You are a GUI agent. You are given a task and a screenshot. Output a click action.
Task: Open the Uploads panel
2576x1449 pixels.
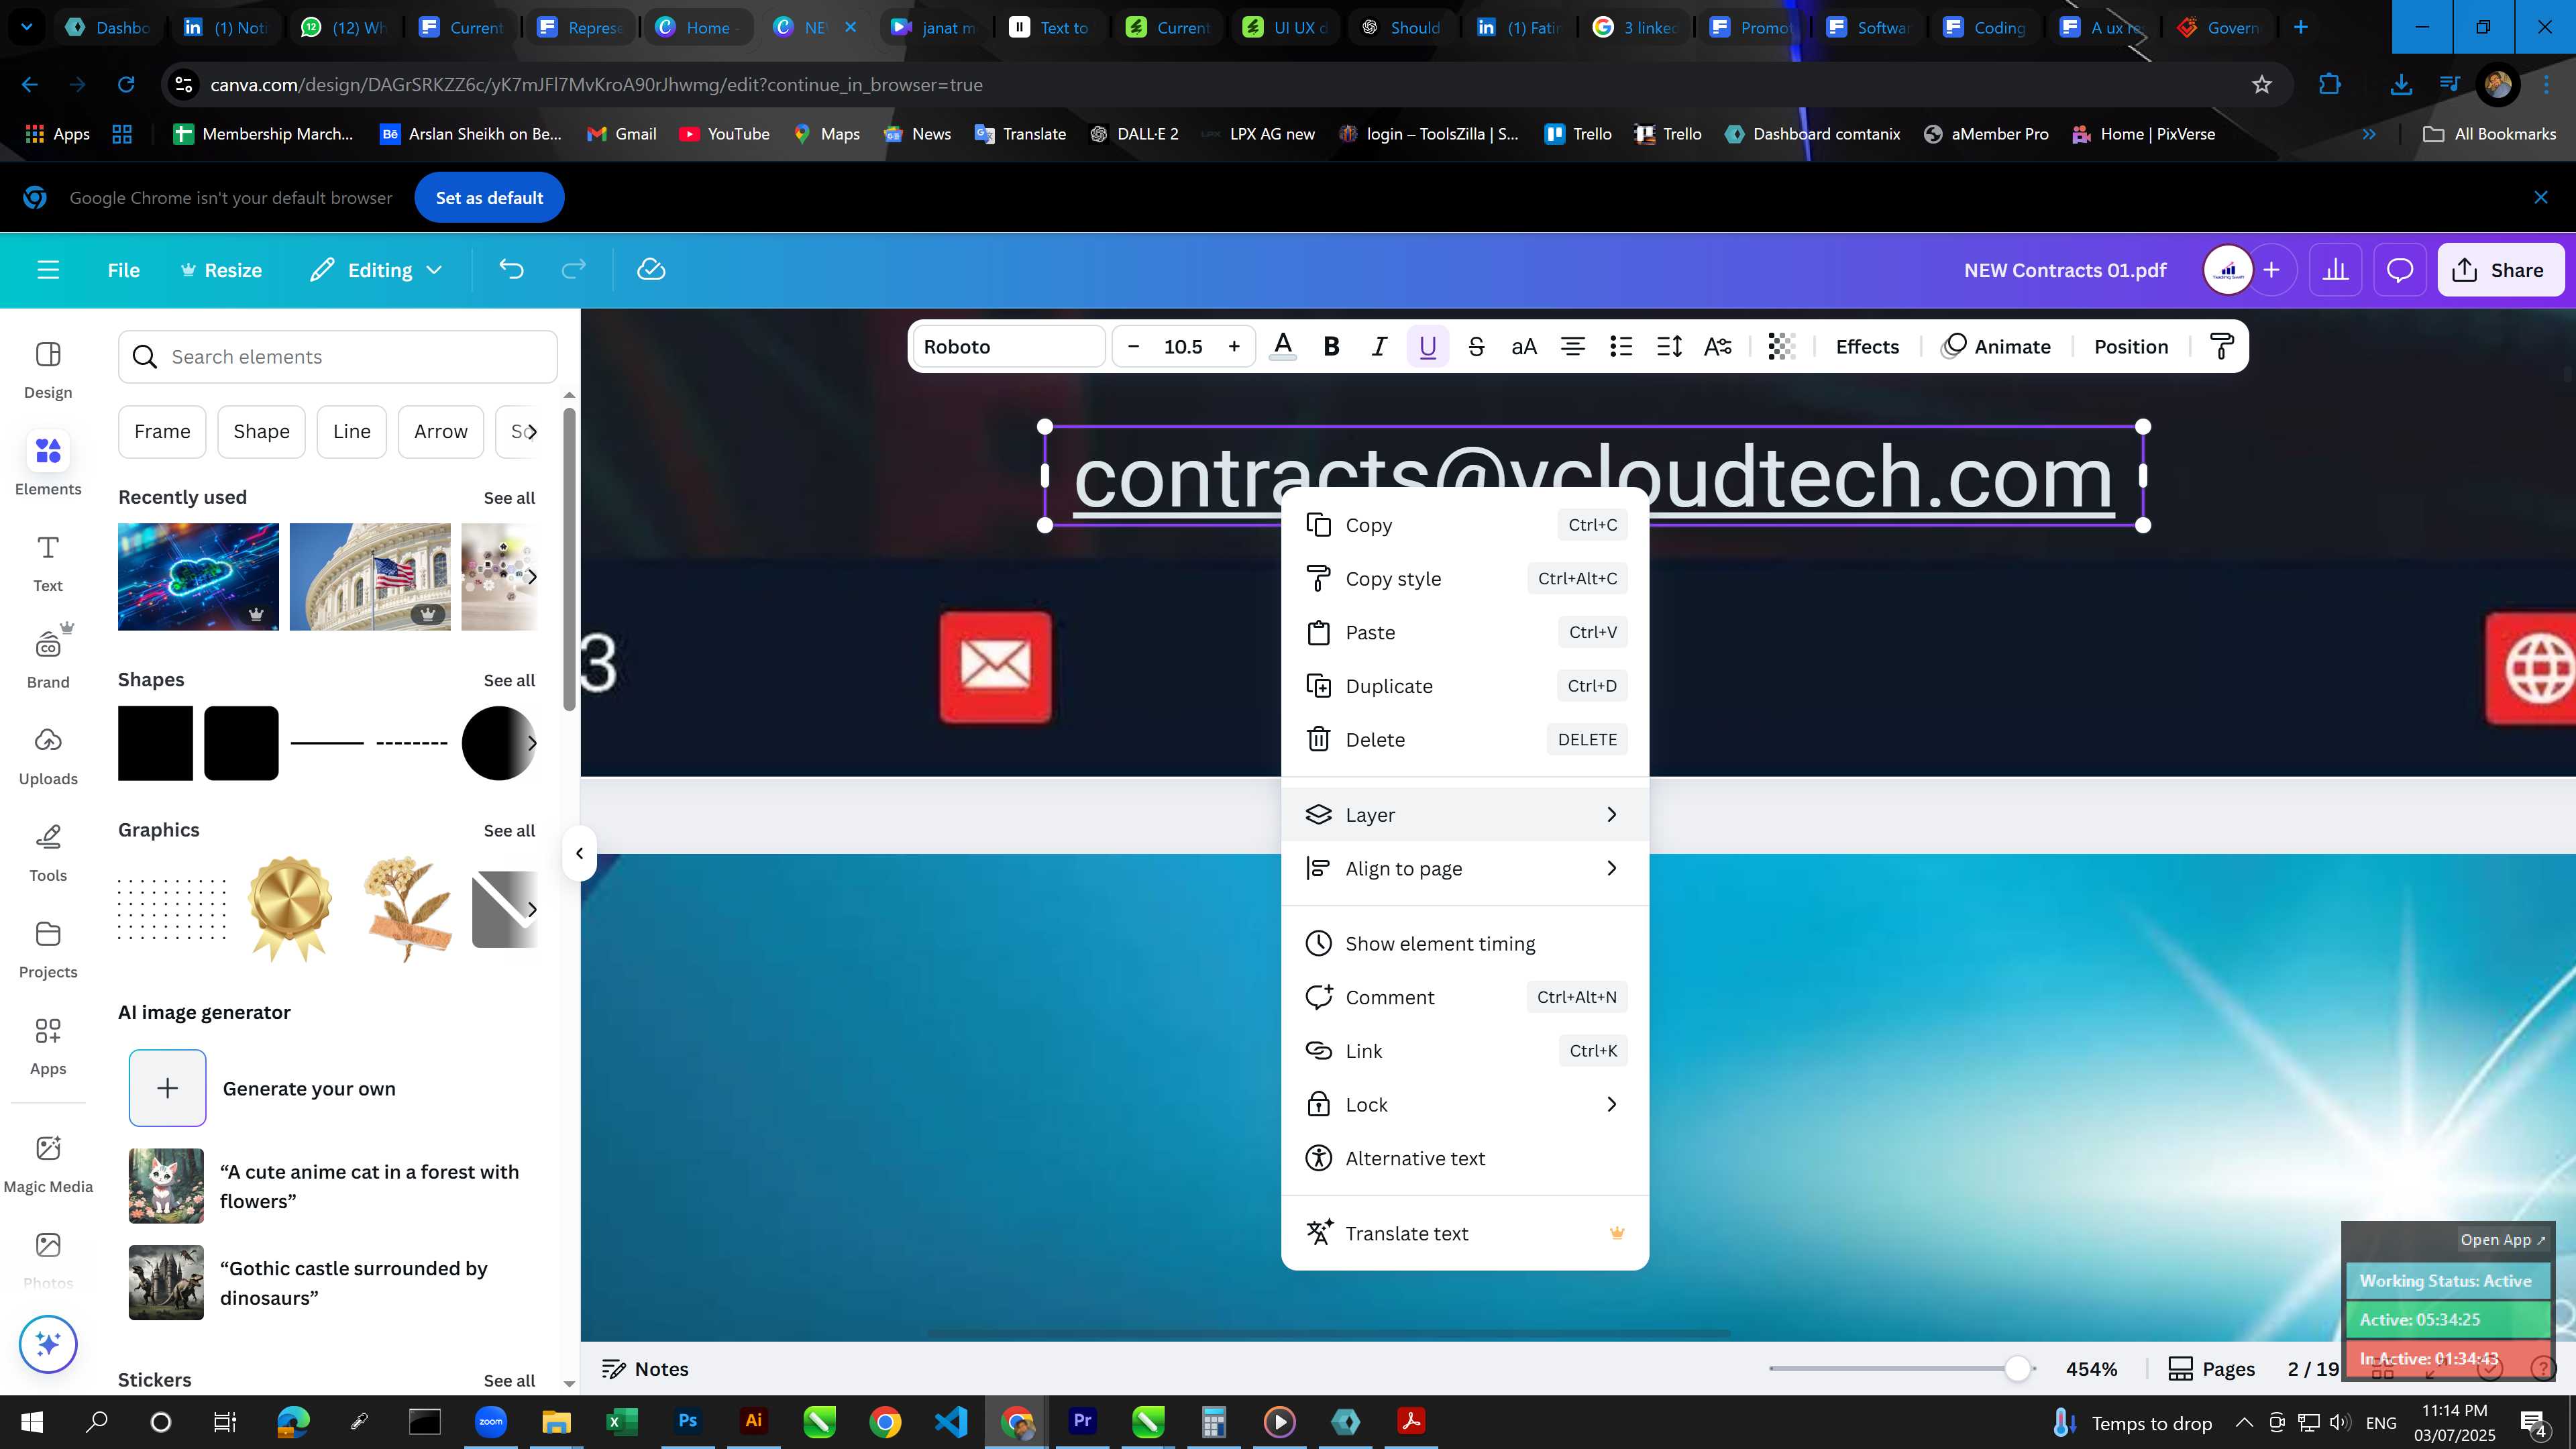click(x=48, y=756)
